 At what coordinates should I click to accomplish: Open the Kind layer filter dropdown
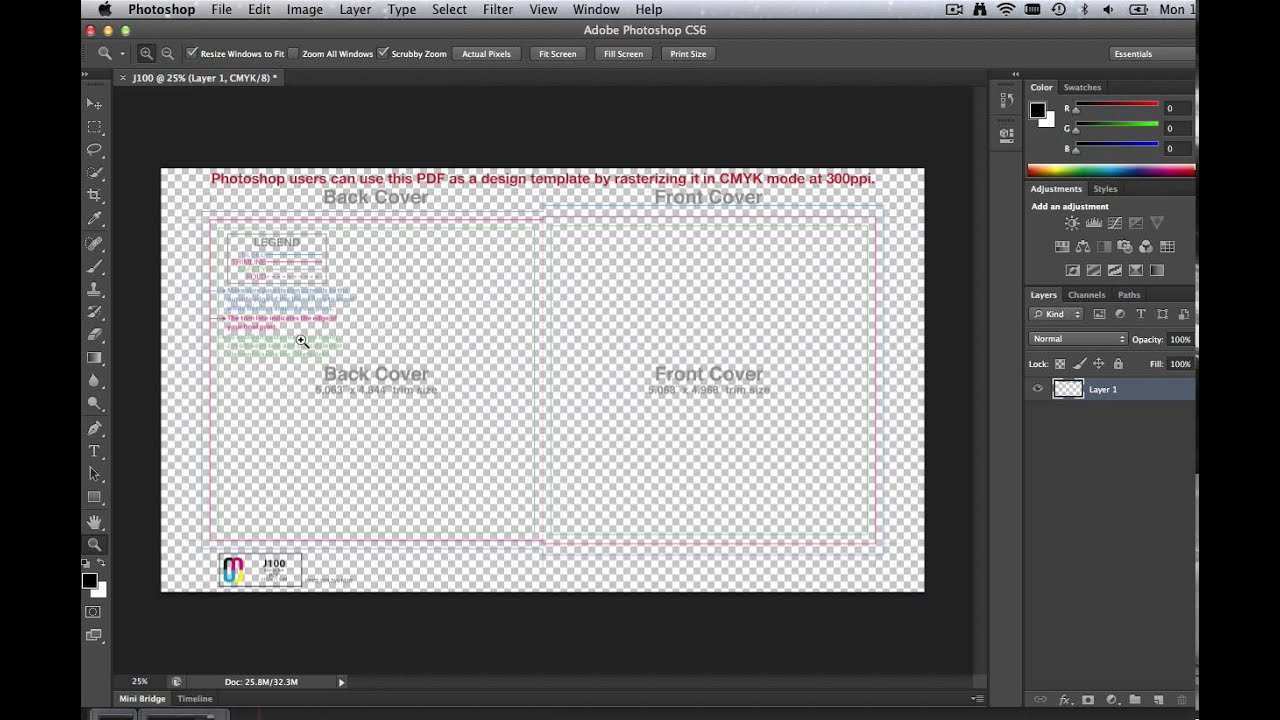click(1058, 314)
